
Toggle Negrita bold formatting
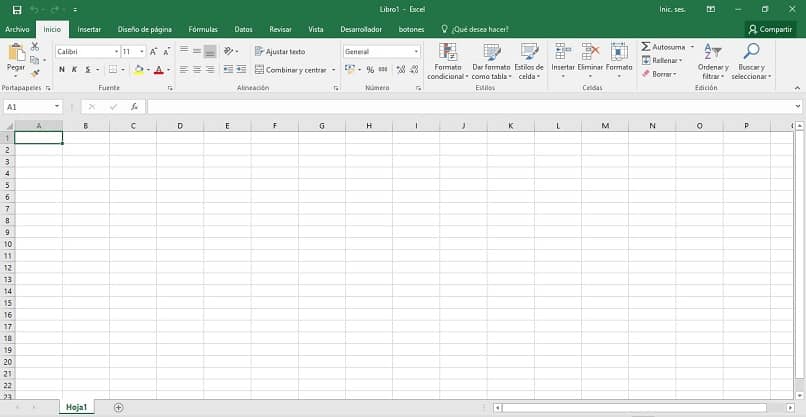click(62, 69)
